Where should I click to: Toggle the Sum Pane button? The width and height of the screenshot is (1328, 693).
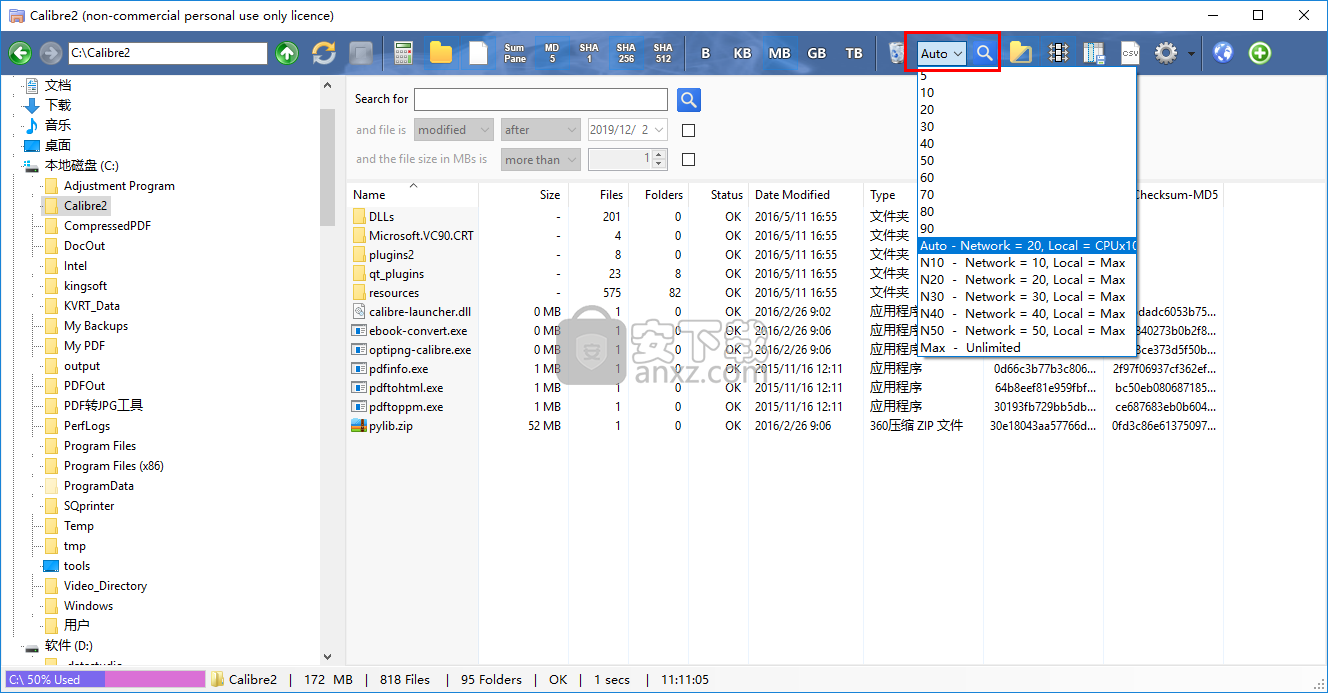(x=515, y=53)
